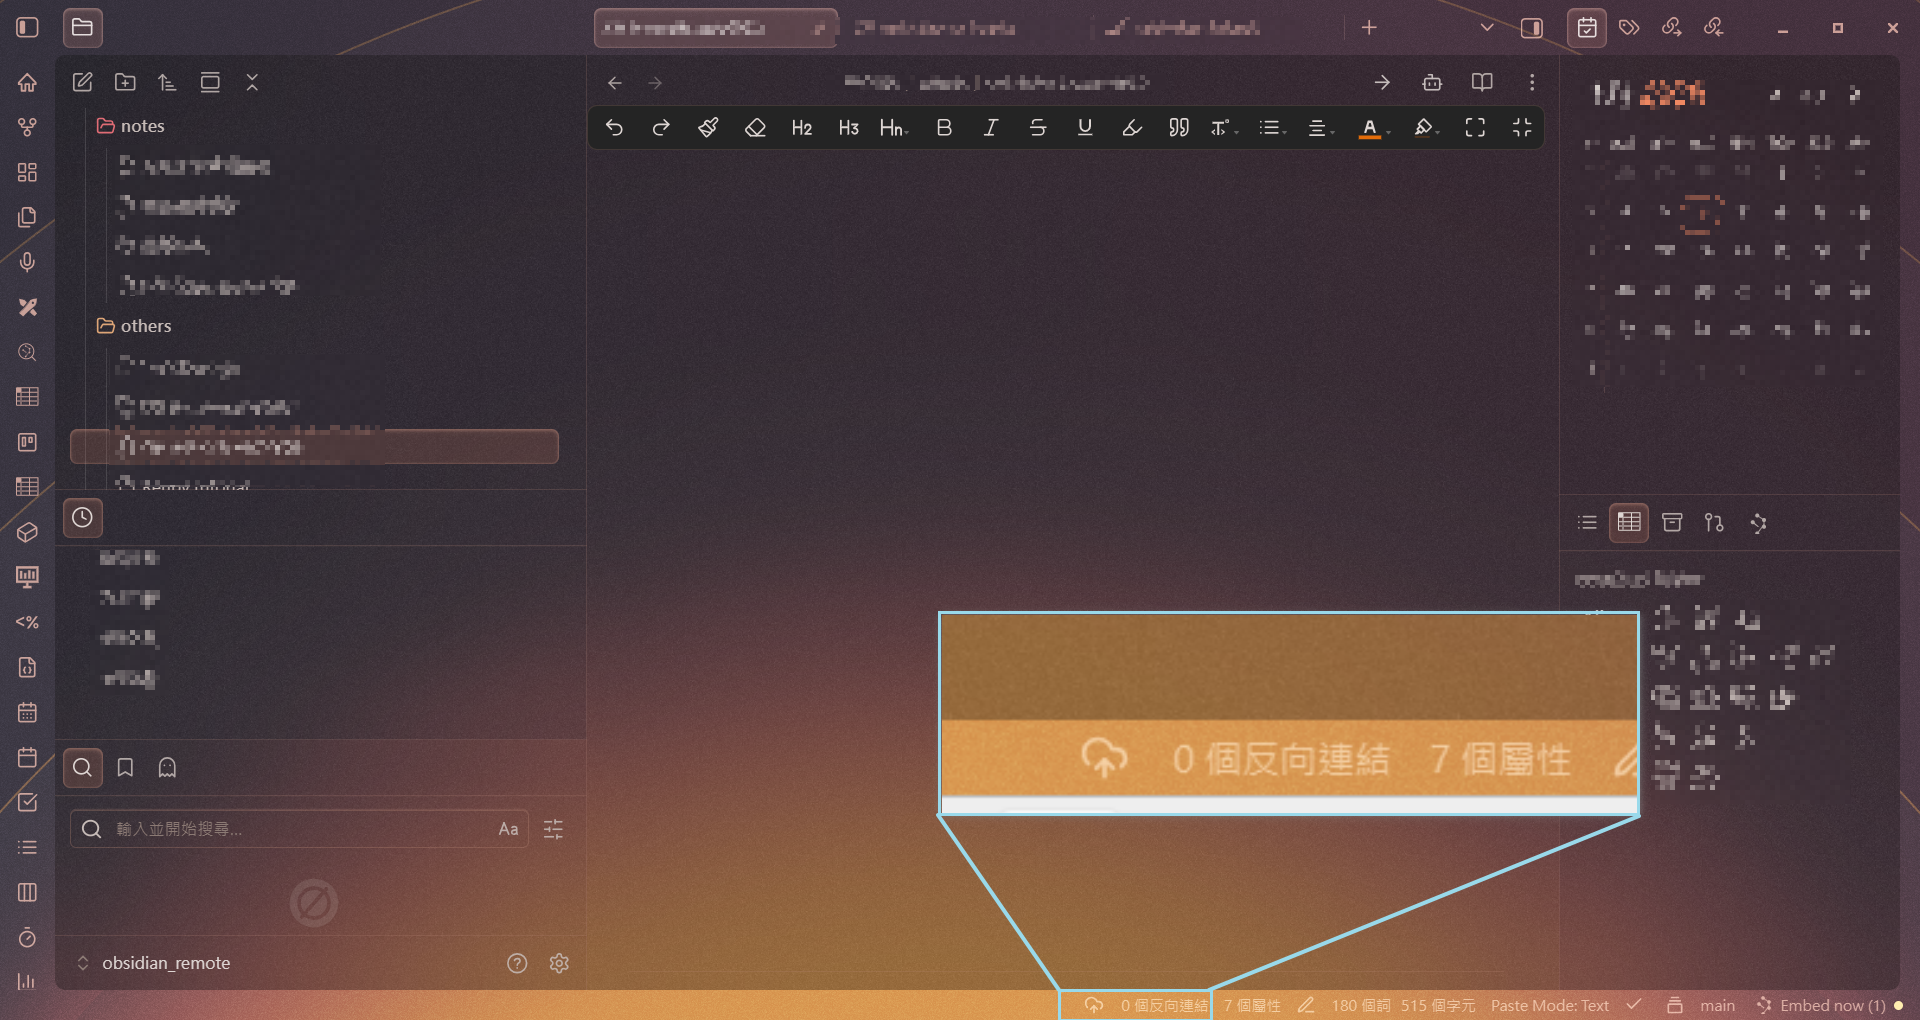This screenshot has width=1920, height=1020.
Task: Open vault settings gear icon
Action: coord(559,963)
